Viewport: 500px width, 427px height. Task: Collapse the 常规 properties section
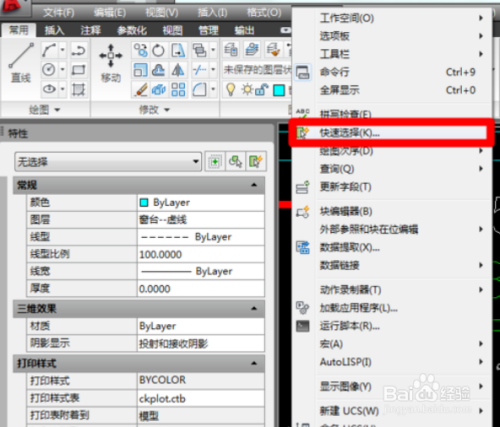coord(254,185)
